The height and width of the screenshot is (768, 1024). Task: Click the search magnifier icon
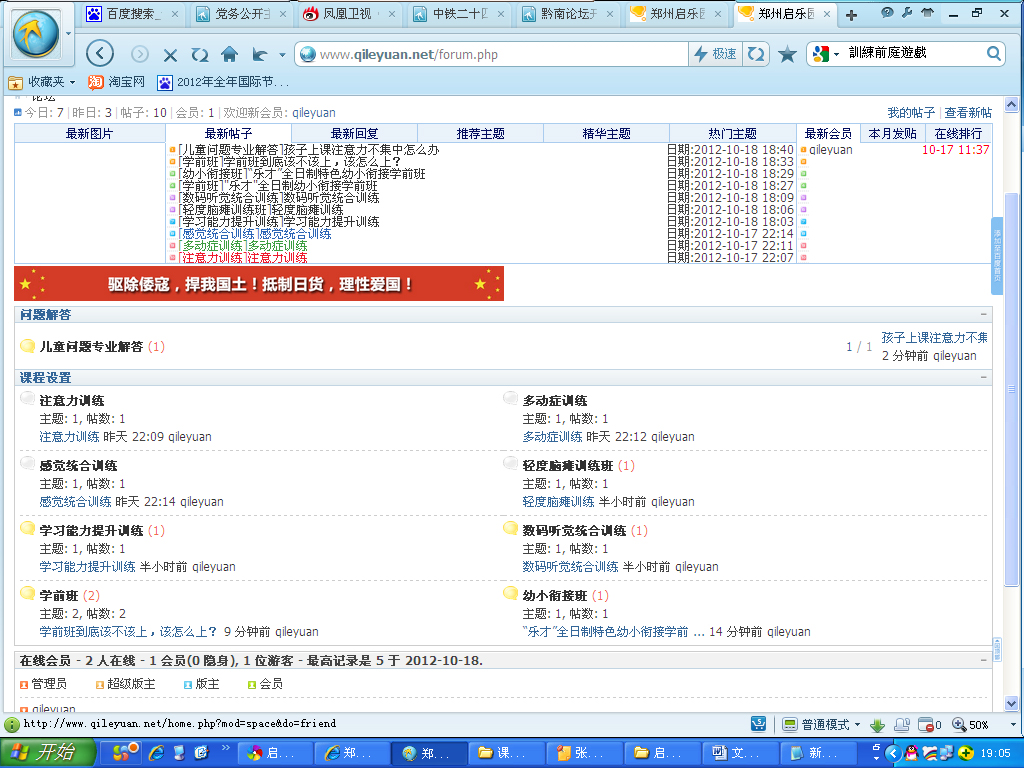pyautogui.click(x=994, y=54)
